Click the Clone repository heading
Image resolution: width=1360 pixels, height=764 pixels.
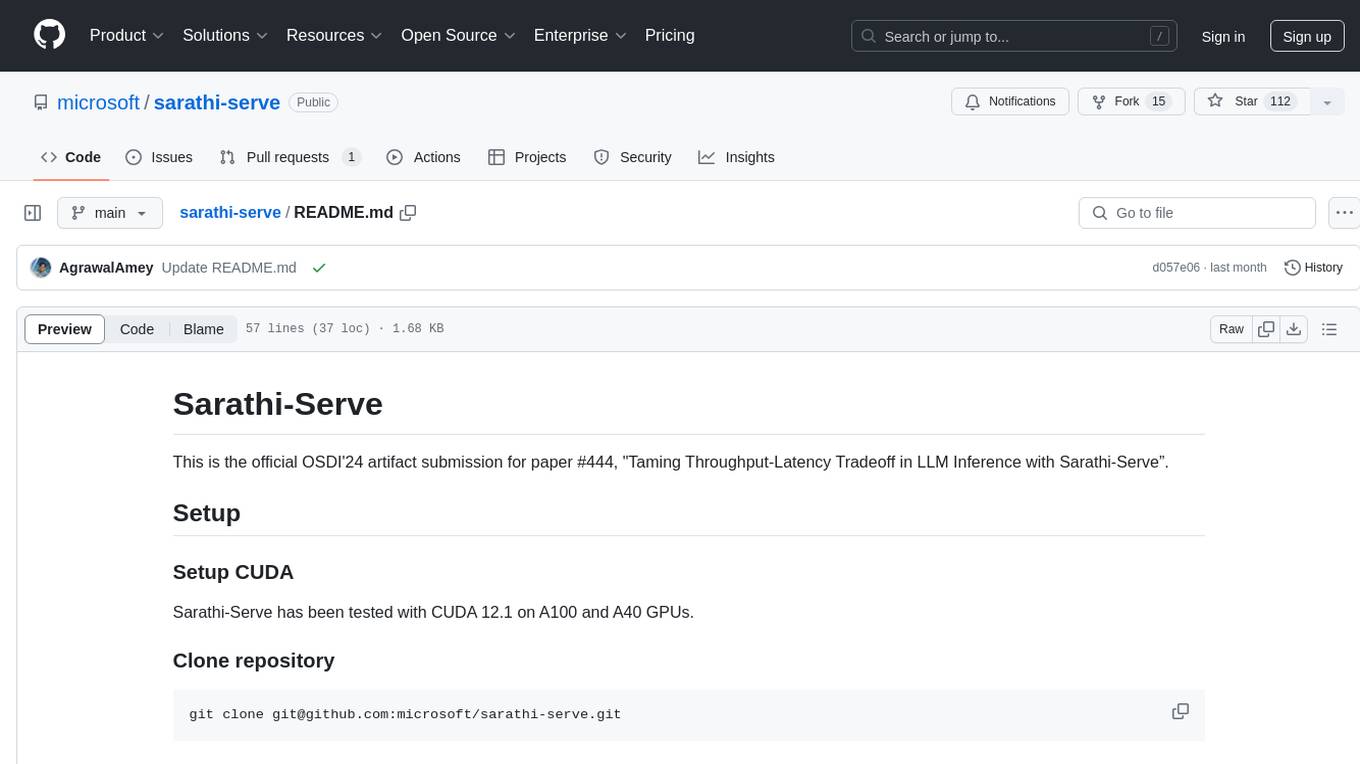pos(254,660)
